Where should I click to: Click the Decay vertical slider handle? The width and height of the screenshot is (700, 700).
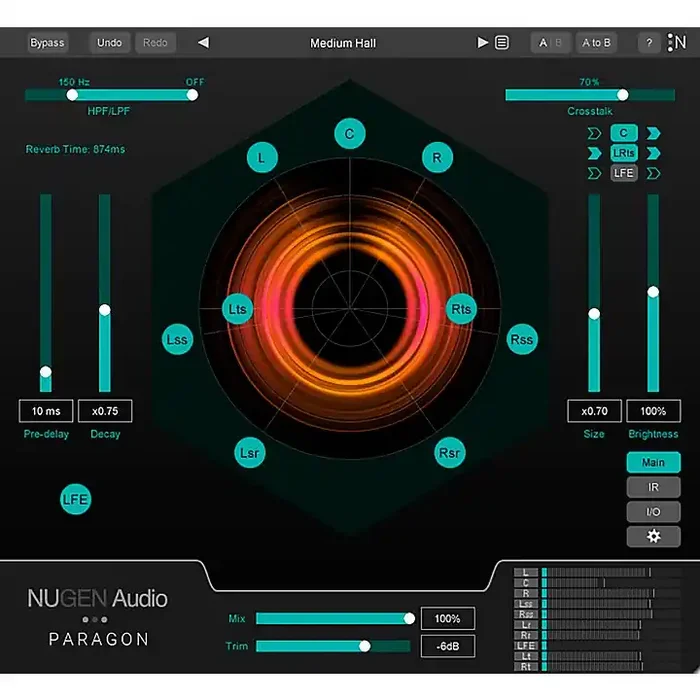pyautogui.click(x=104, y=310)
